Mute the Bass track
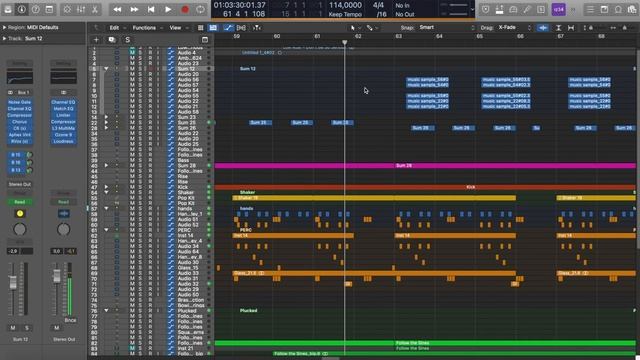640x360 pixels. coord(132,160)
